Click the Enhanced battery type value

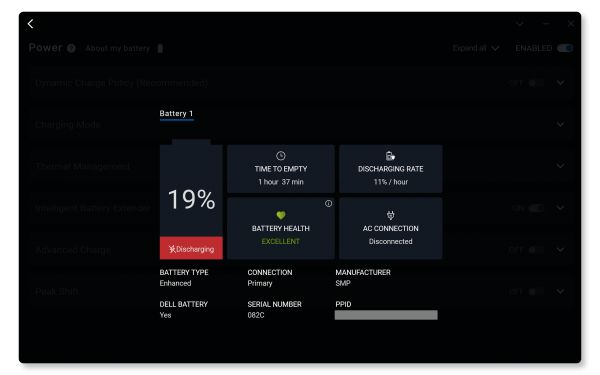point(175,283)
